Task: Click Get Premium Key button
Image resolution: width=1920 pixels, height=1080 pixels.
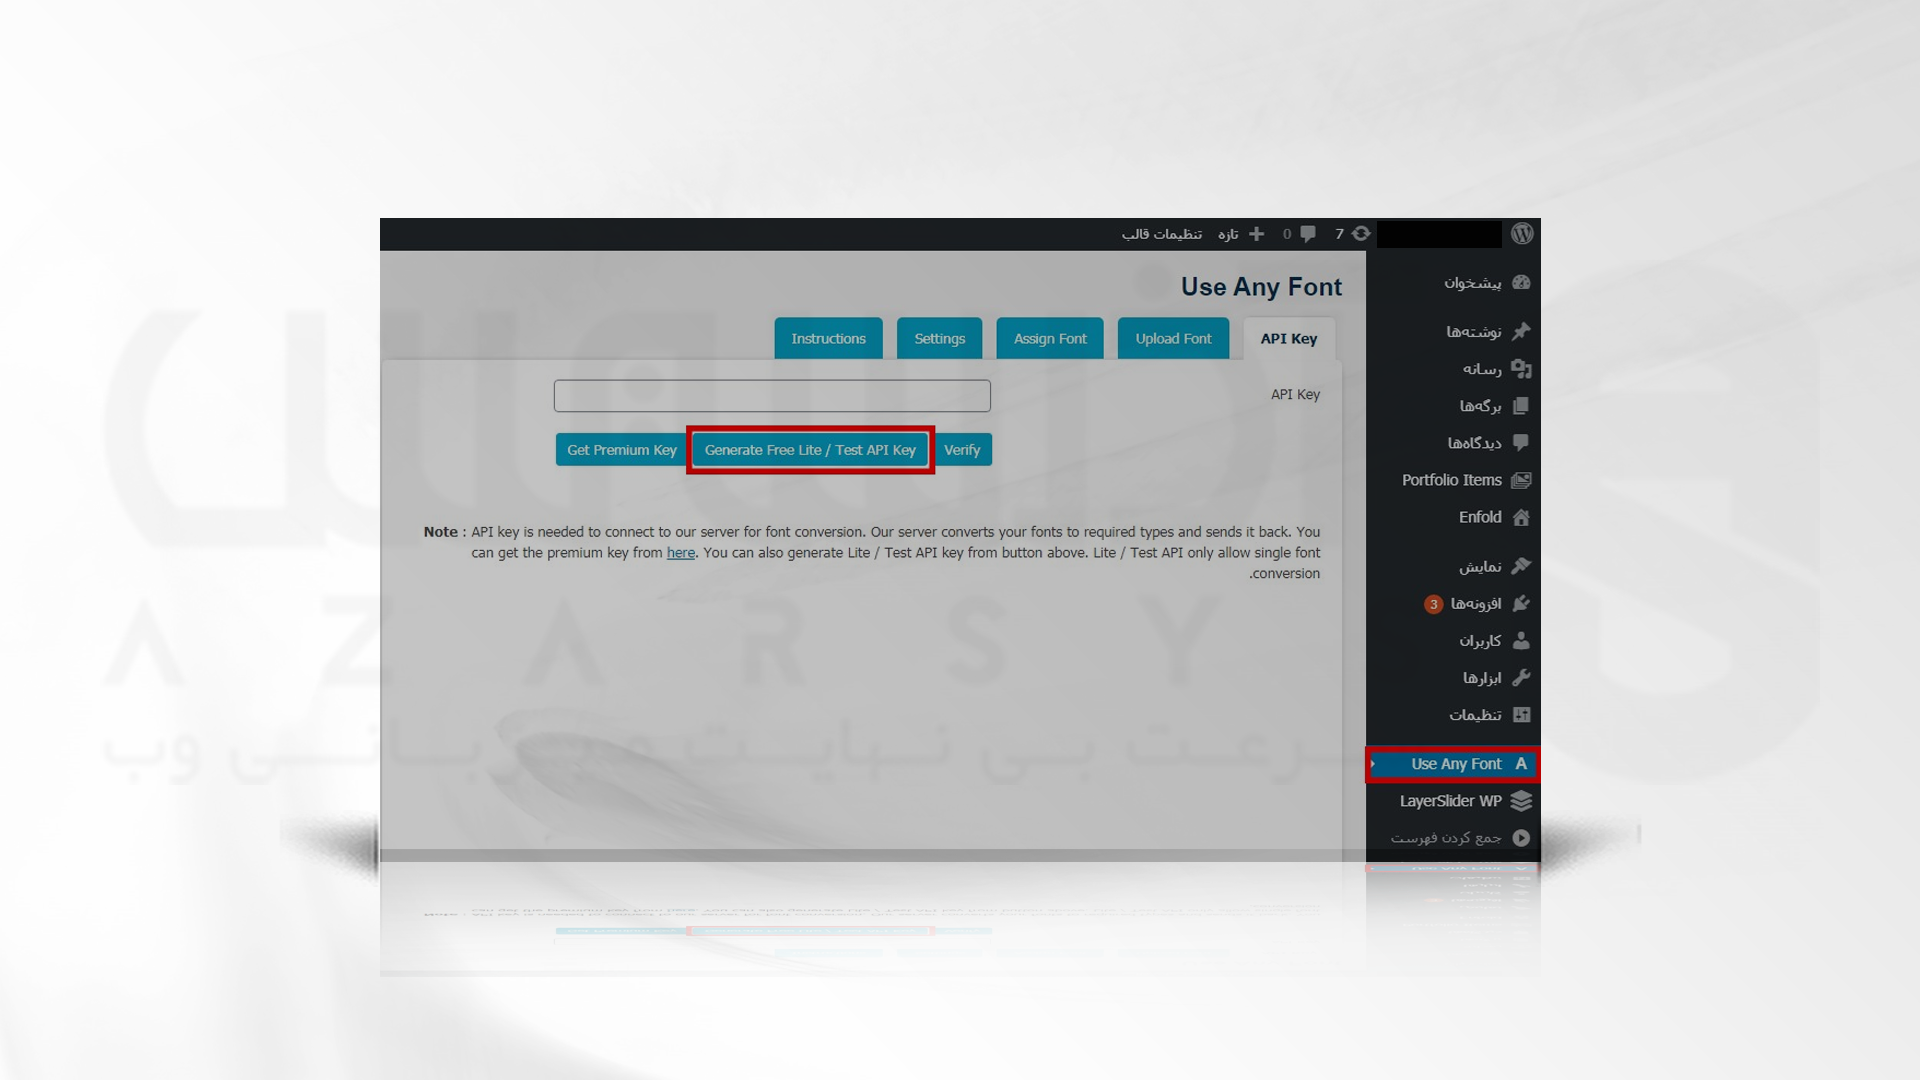Action: tap(621, 450)
